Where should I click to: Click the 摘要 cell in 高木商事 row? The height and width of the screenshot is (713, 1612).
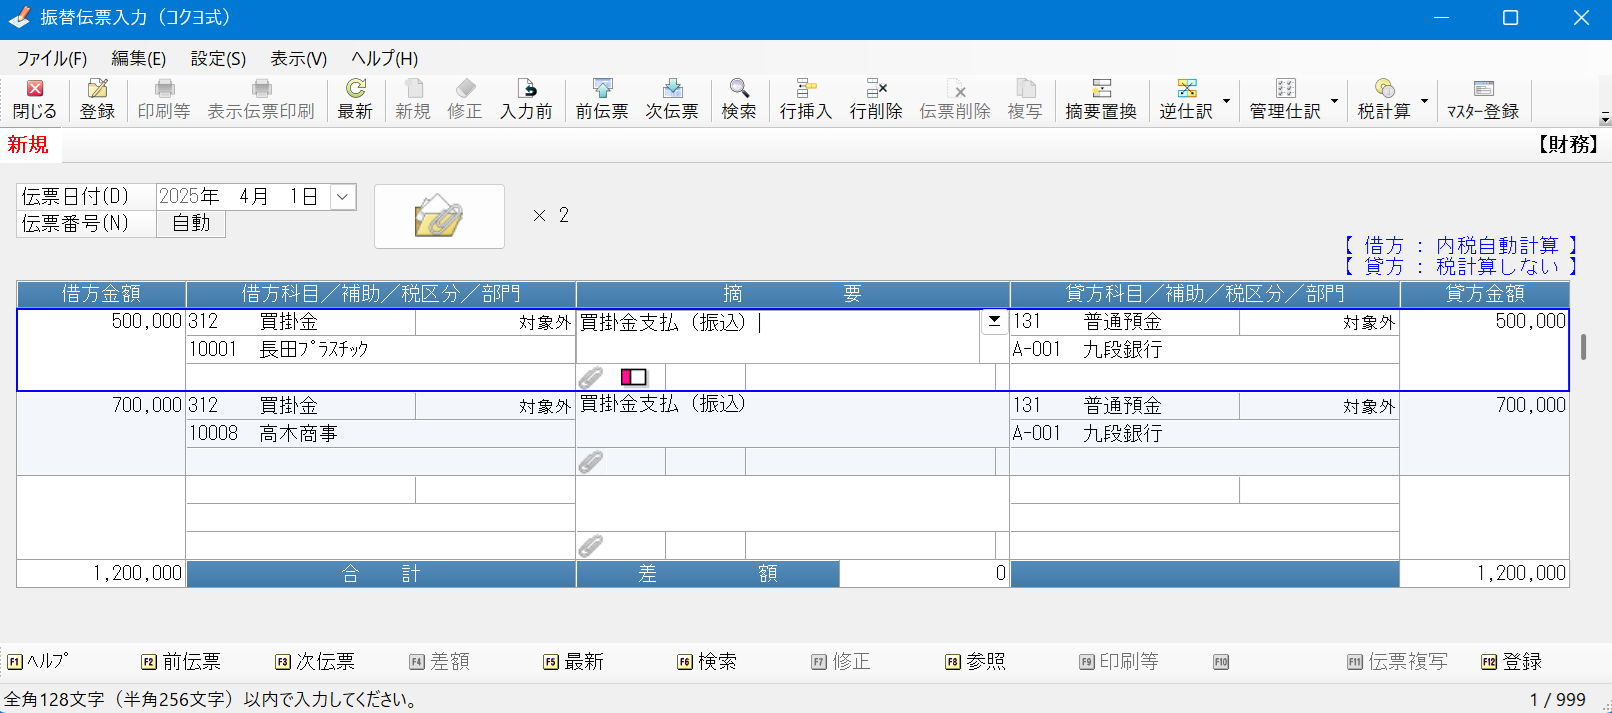coord(792,420)
